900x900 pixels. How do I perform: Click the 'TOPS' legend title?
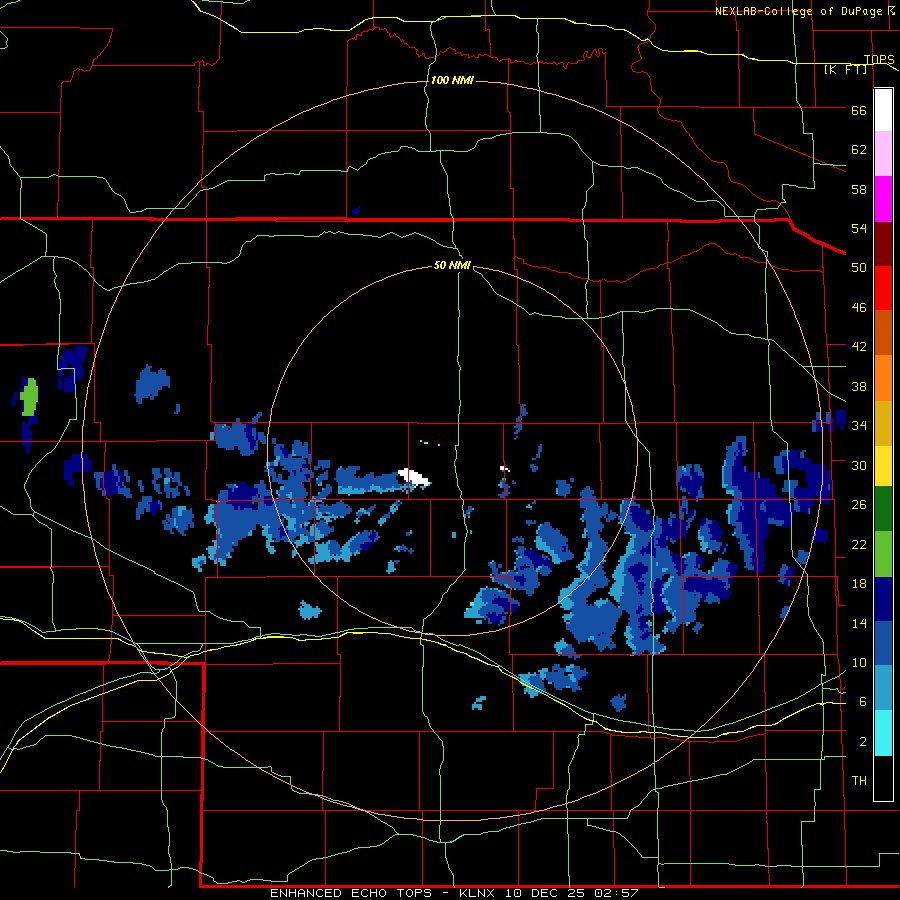click(x=879, y=59)
